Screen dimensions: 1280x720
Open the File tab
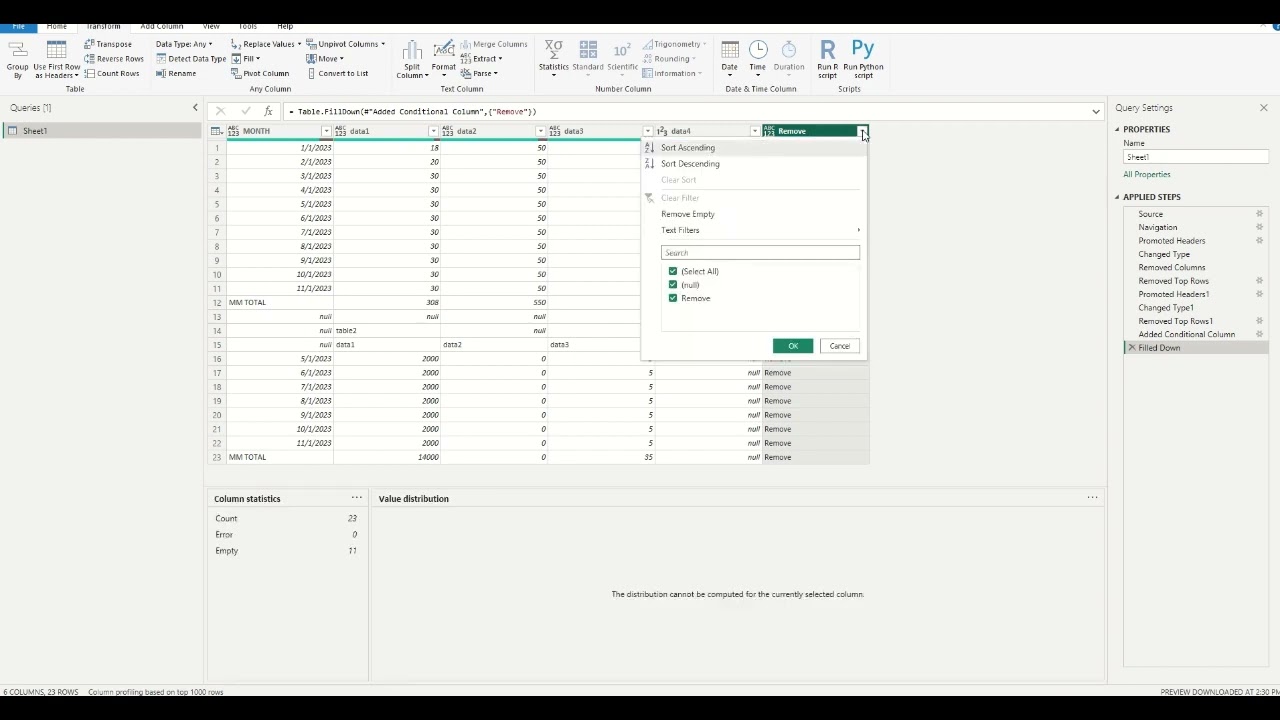pyautogui.click(x=18, y=26)
